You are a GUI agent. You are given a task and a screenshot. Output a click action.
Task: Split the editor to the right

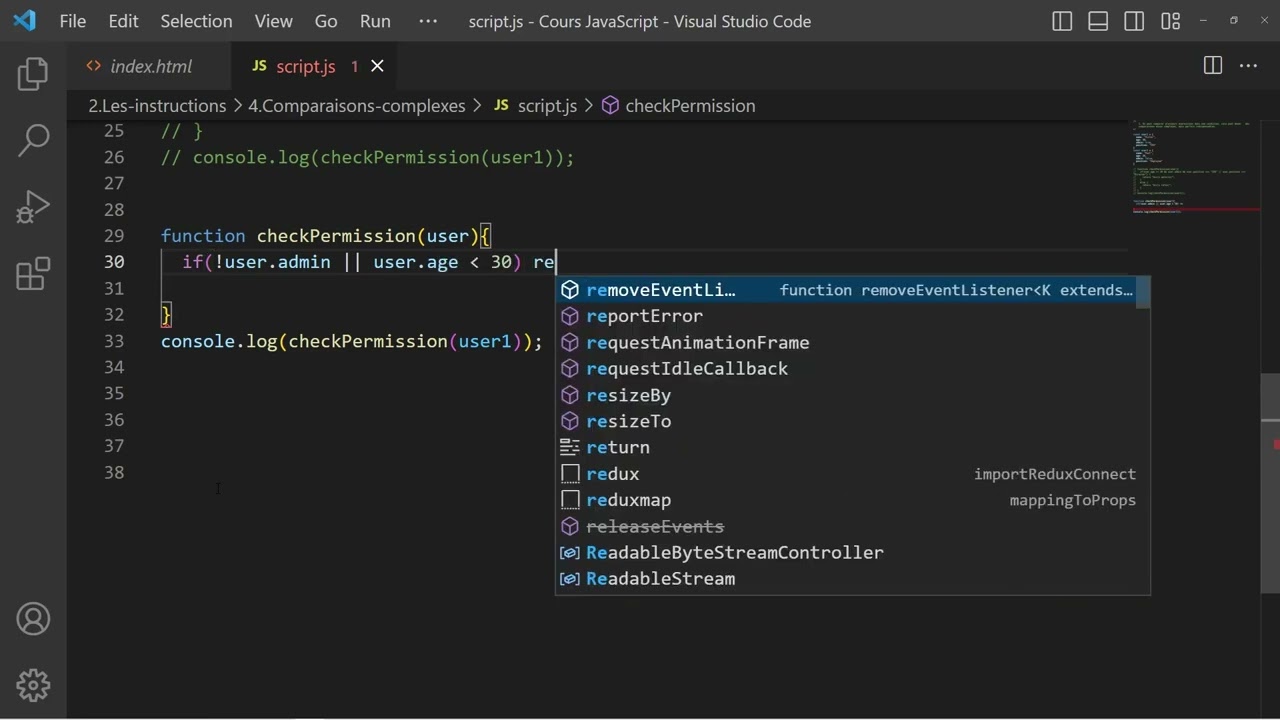(1213, 66)
